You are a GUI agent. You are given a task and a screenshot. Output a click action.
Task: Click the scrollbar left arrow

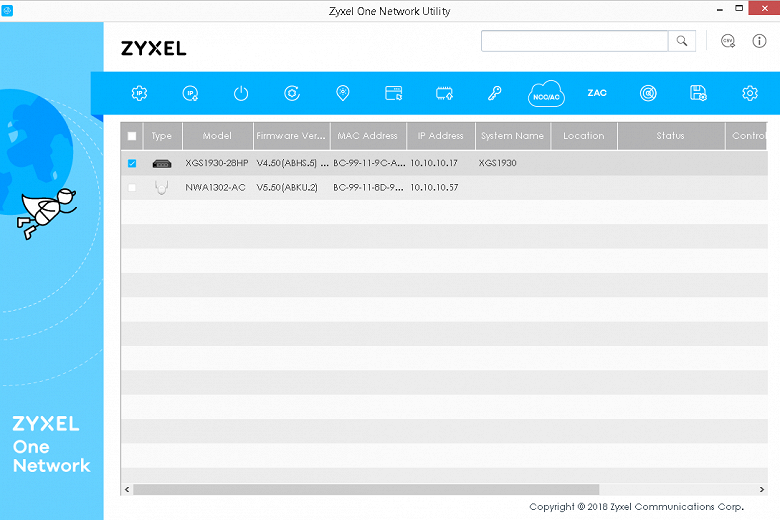(127, 490)
